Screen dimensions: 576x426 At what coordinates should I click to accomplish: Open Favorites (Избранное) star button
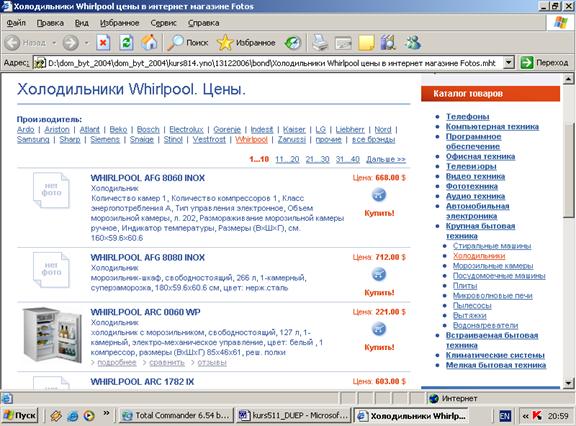click(246, 43)
